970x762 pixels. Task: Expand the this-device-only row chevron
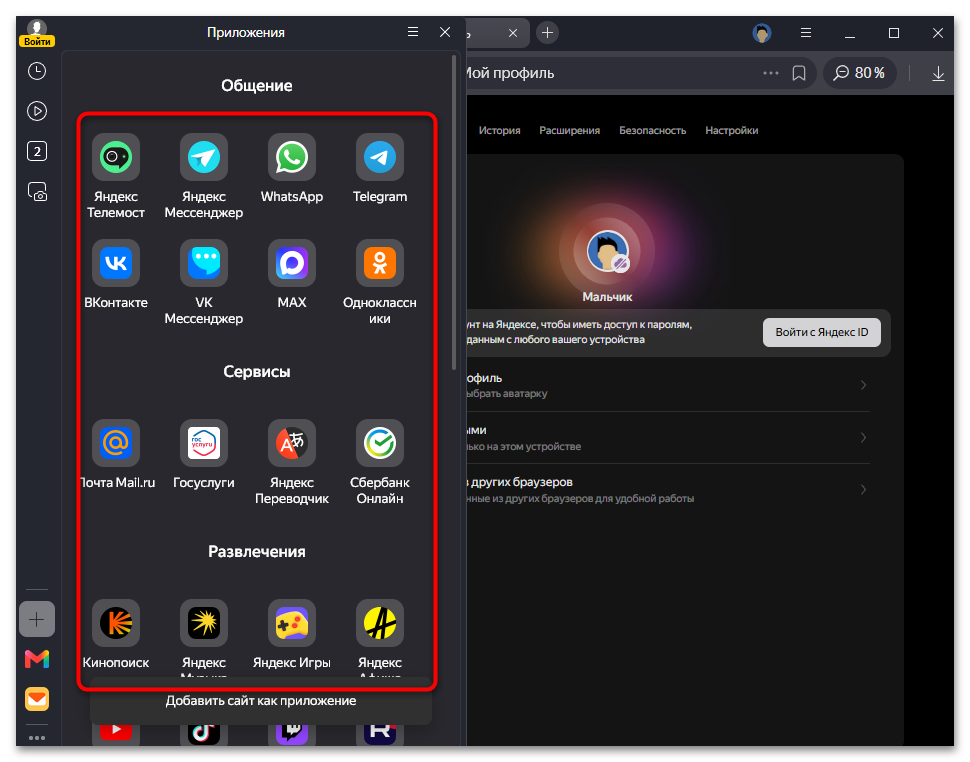click(864, 438)
